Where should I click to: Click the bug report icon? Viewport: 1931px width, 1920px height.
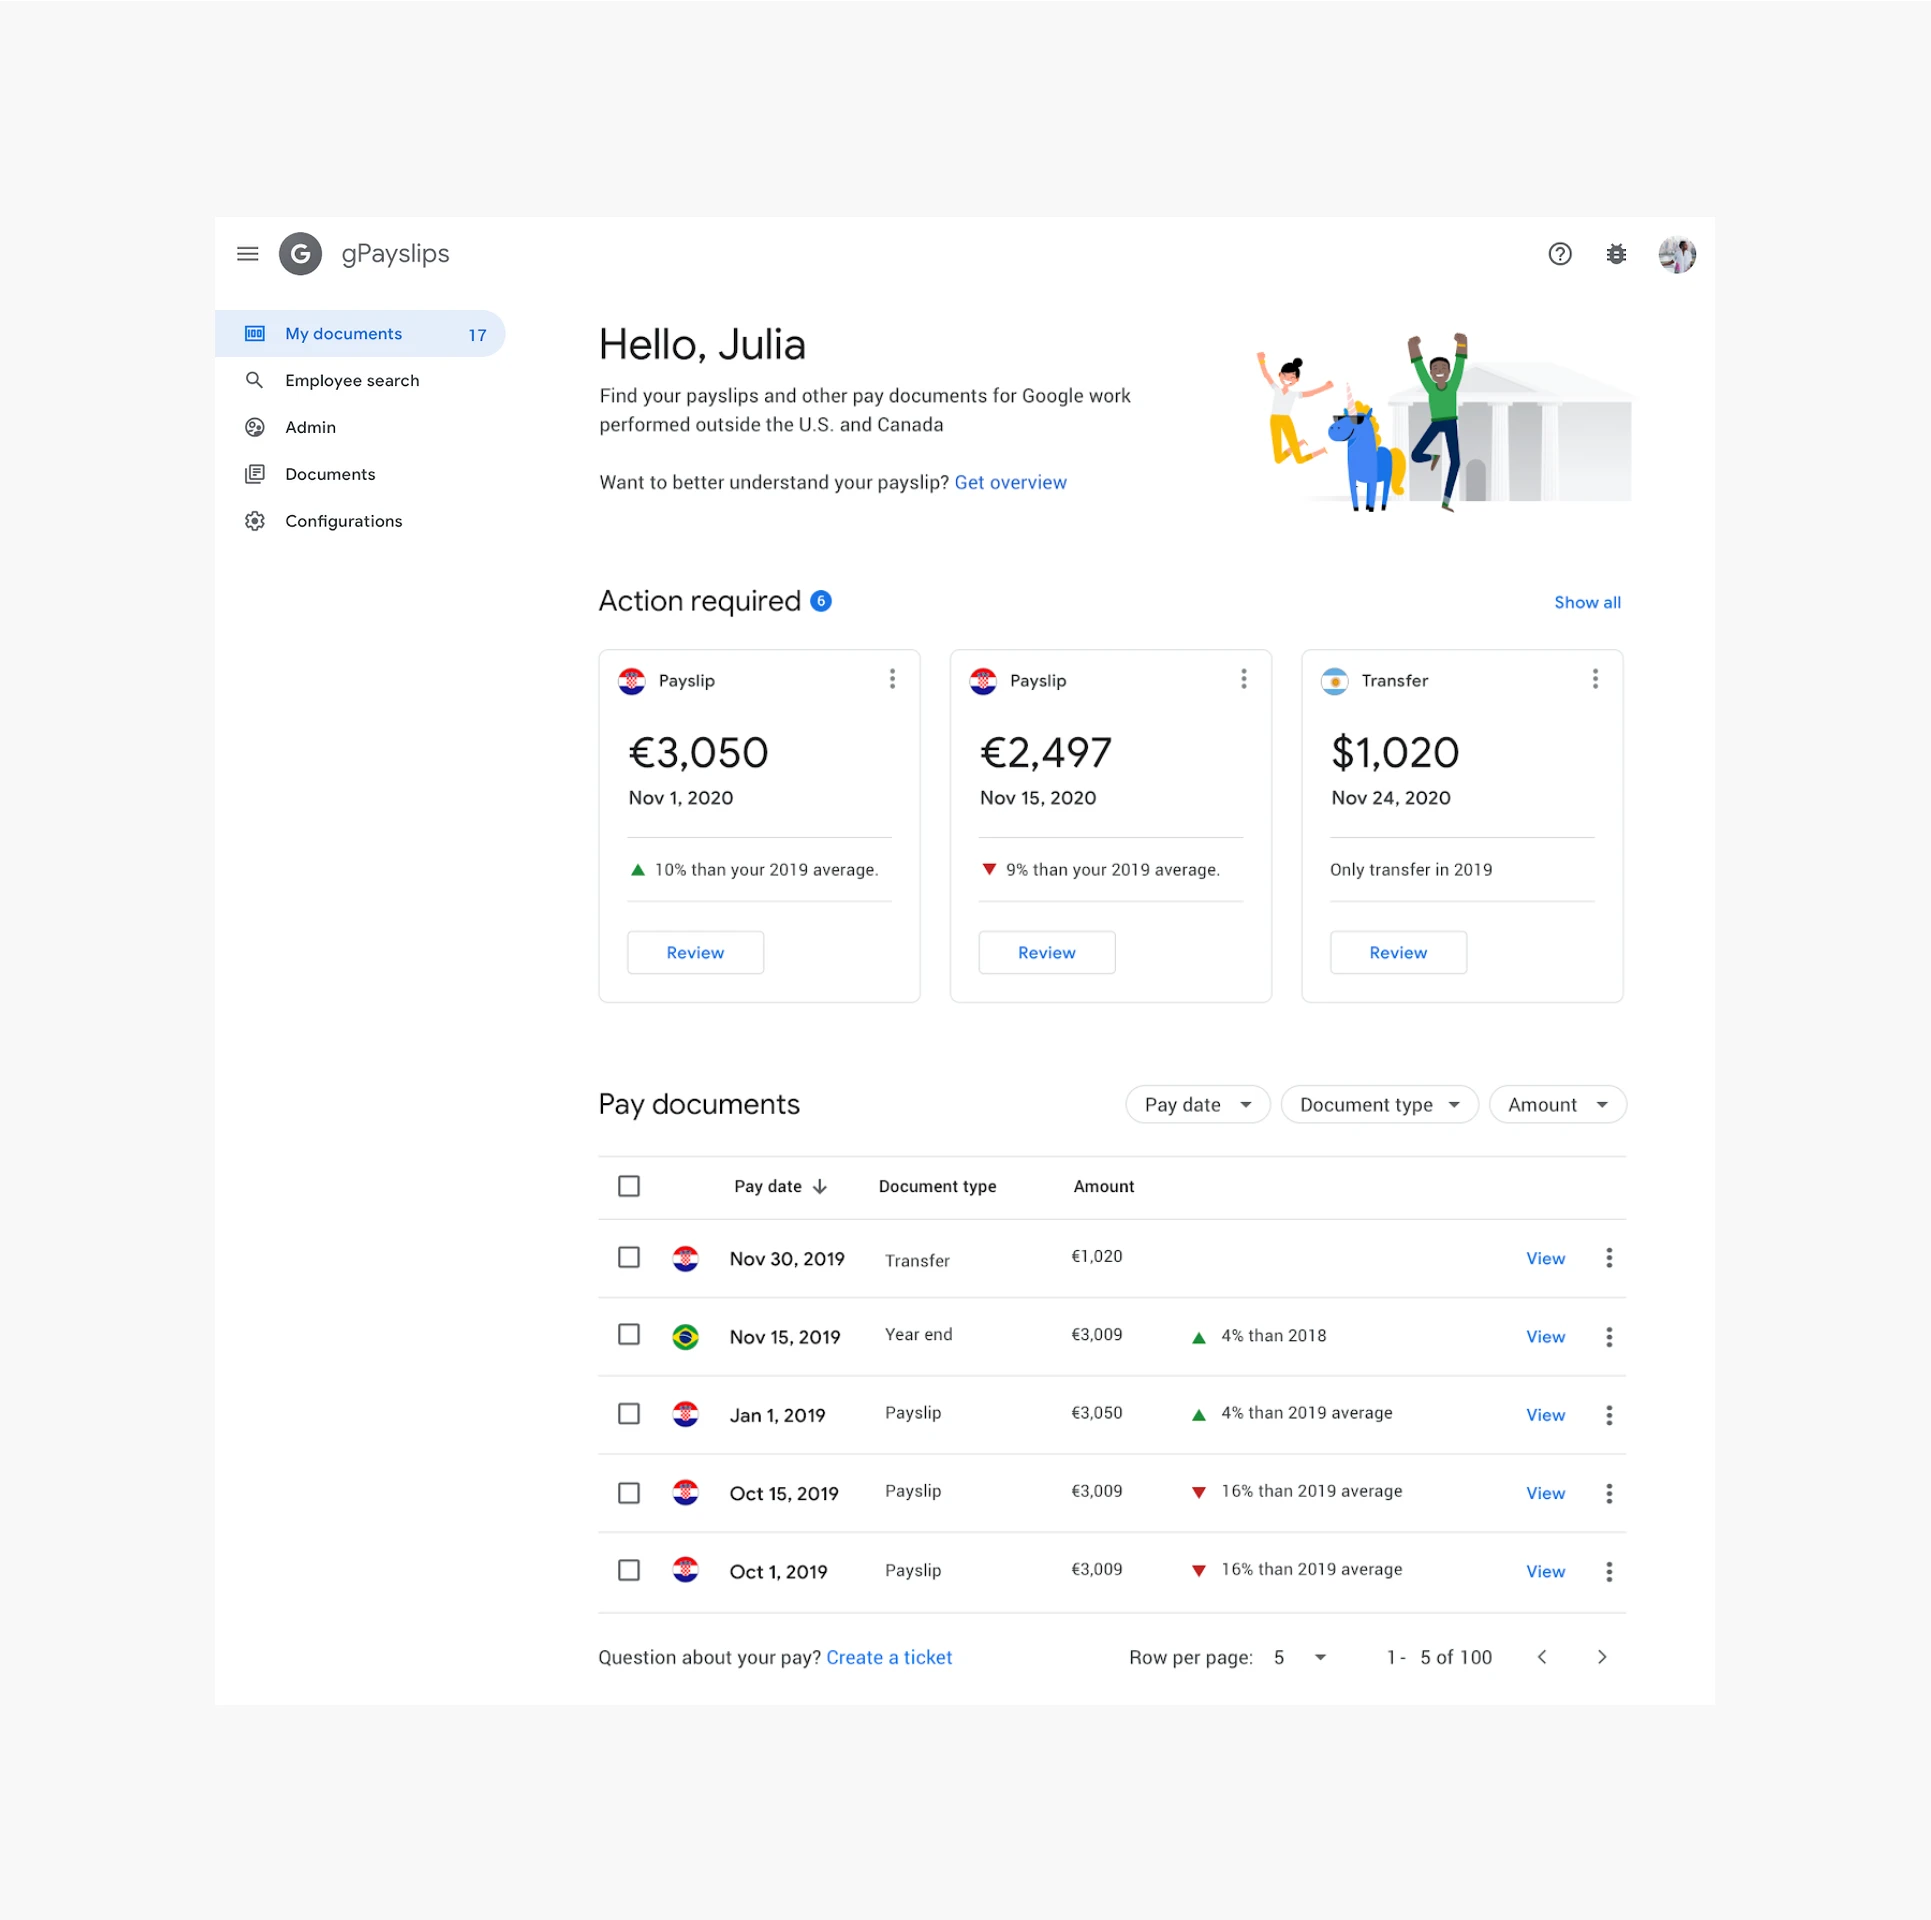[1615, 254]
